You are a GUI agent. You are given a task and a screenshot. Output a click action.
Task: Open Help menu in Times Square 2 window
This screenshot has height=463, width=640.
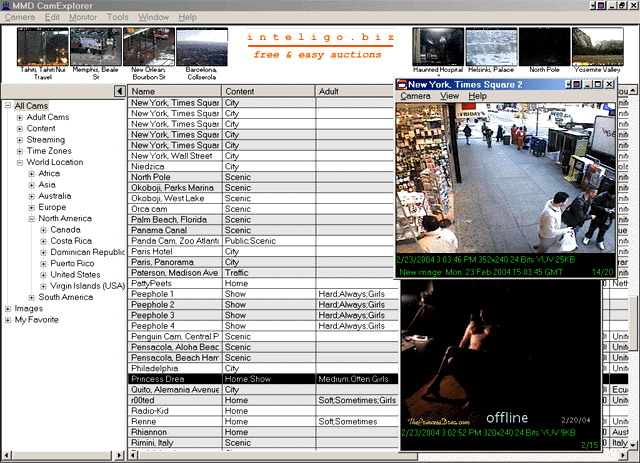click(x=477, y=96)
